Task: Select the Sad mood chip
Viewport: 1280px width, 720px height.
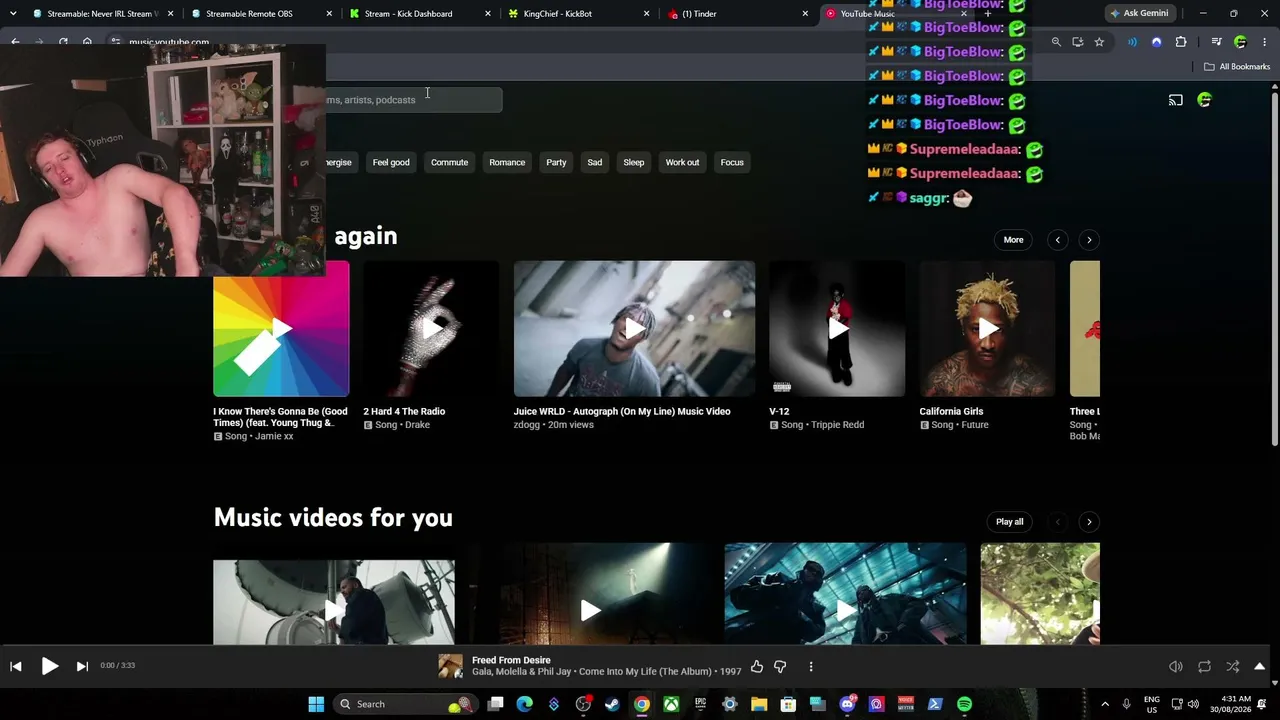Action: pyautogui.click(x=595, y=162)
